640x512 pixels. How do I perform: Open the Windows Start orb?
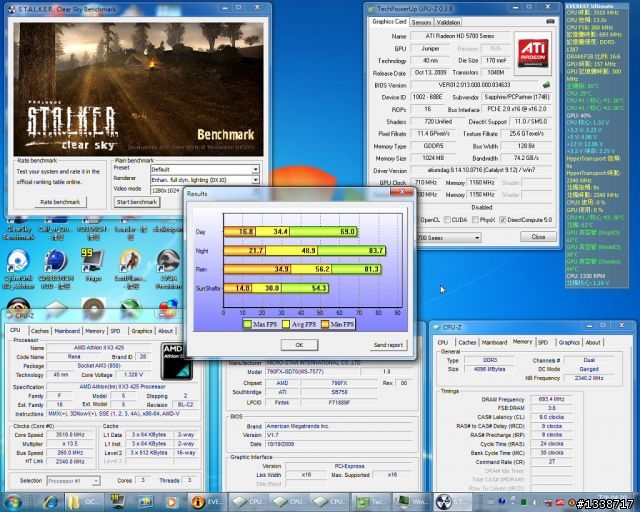(x=14, y=500)
